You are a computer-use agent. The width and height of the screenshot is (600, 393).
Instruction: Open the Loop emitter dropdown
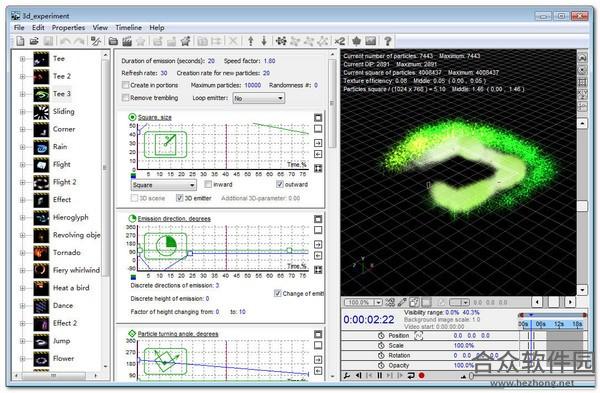(259, 98)
